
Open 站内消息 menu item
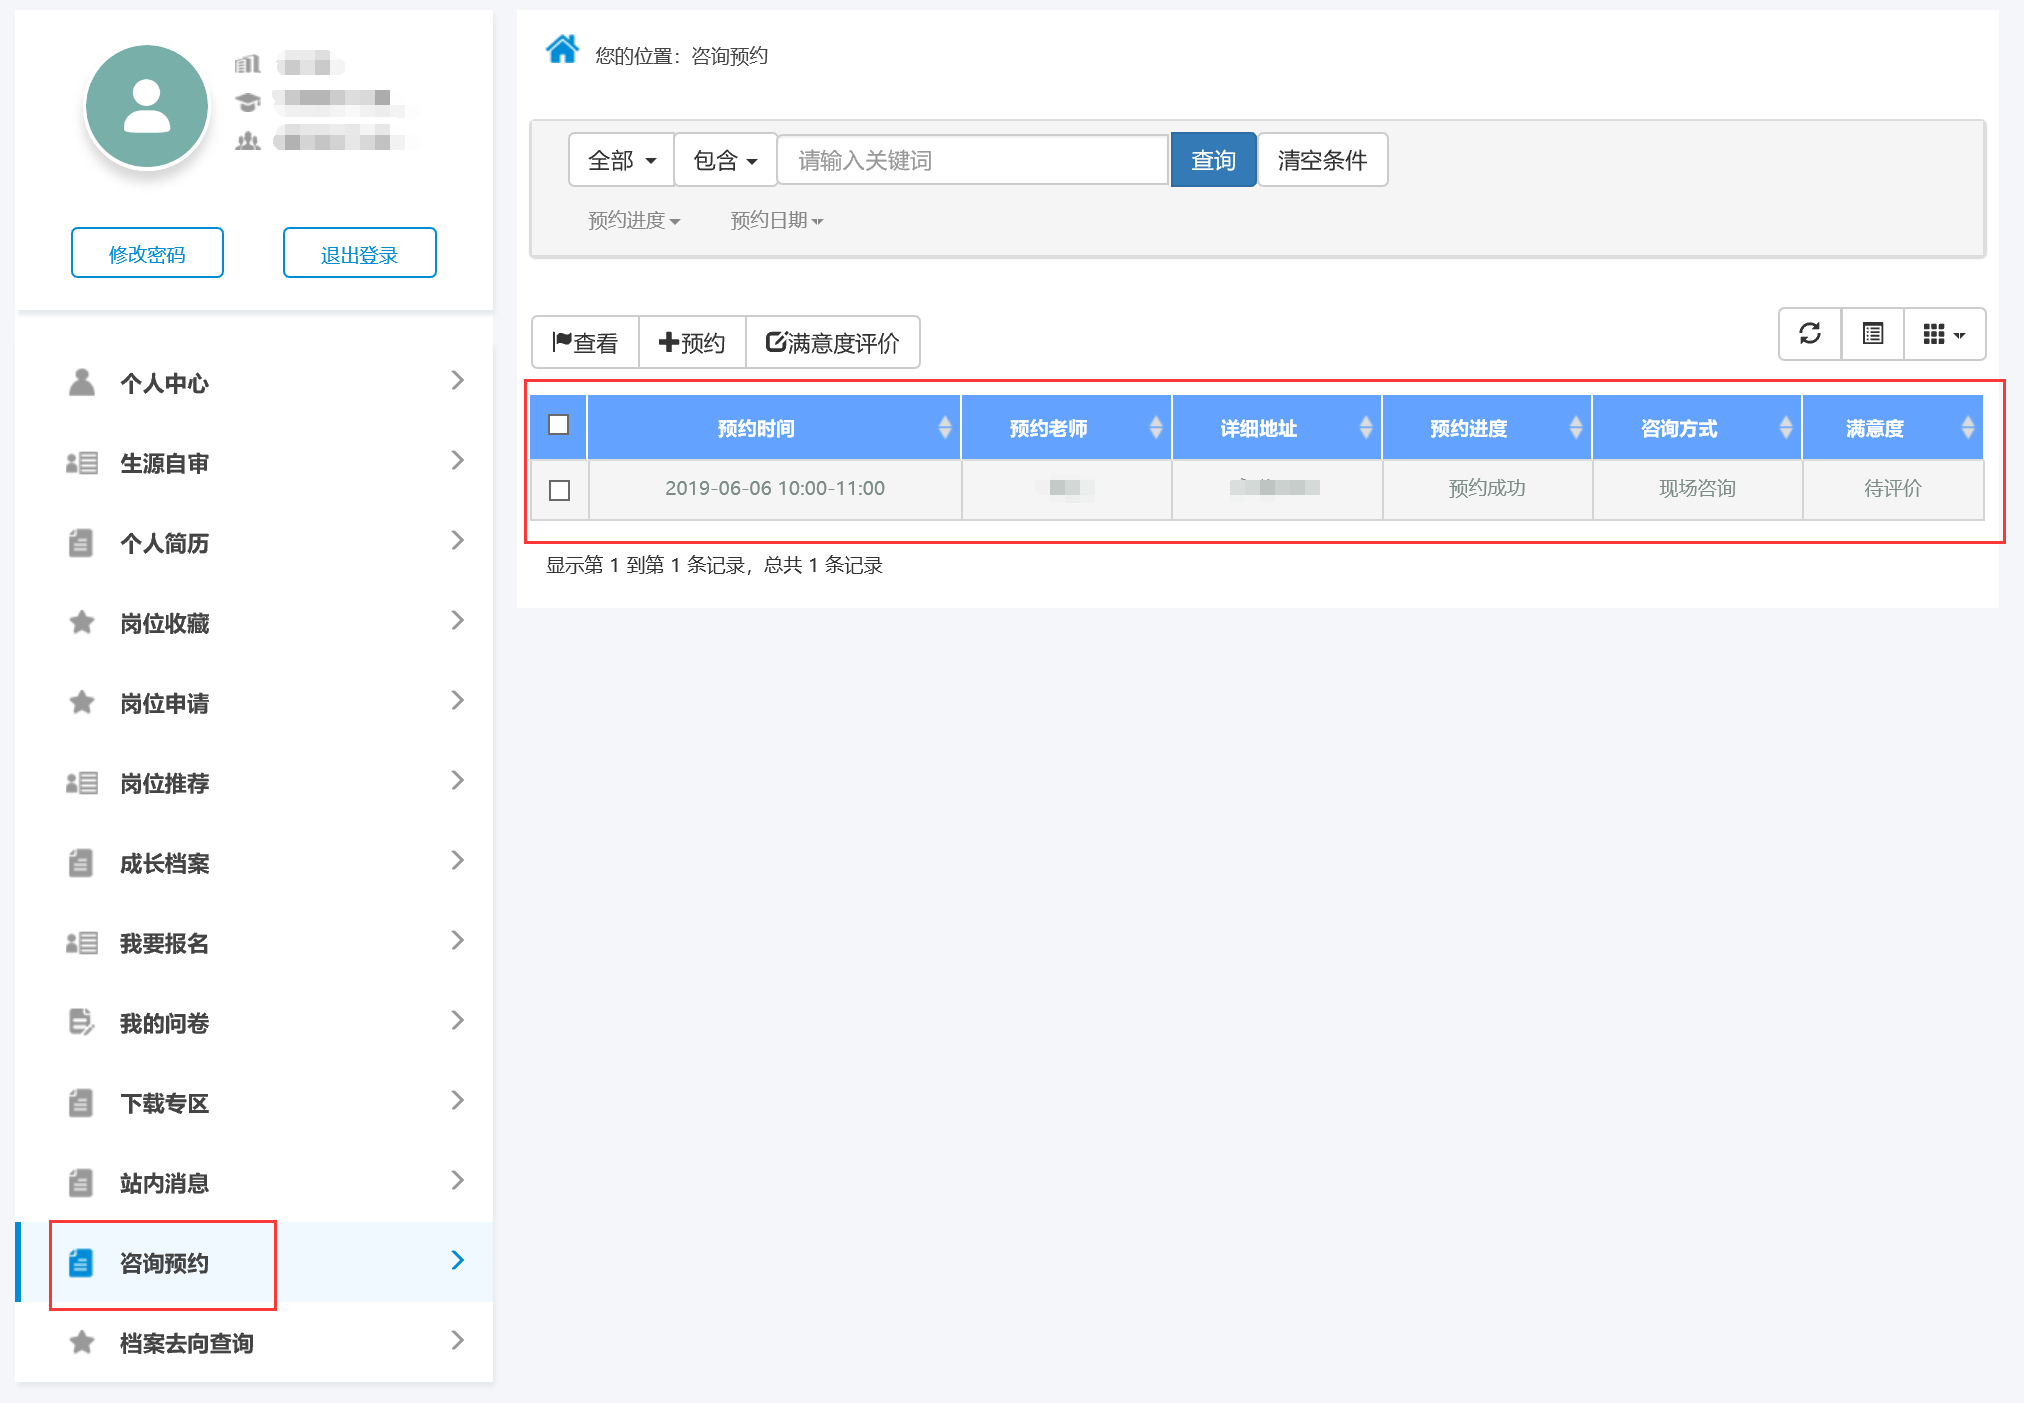coord(254,1182)
